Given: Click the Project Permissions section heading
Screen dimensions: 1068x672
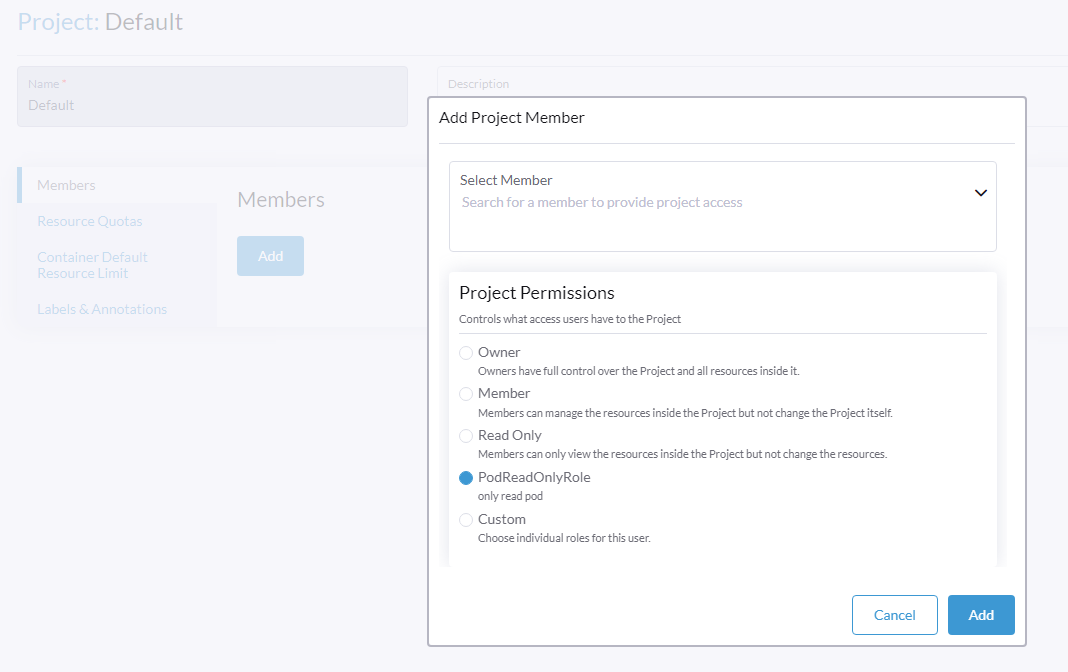Looking at the screenshot, I should [536, 293].
